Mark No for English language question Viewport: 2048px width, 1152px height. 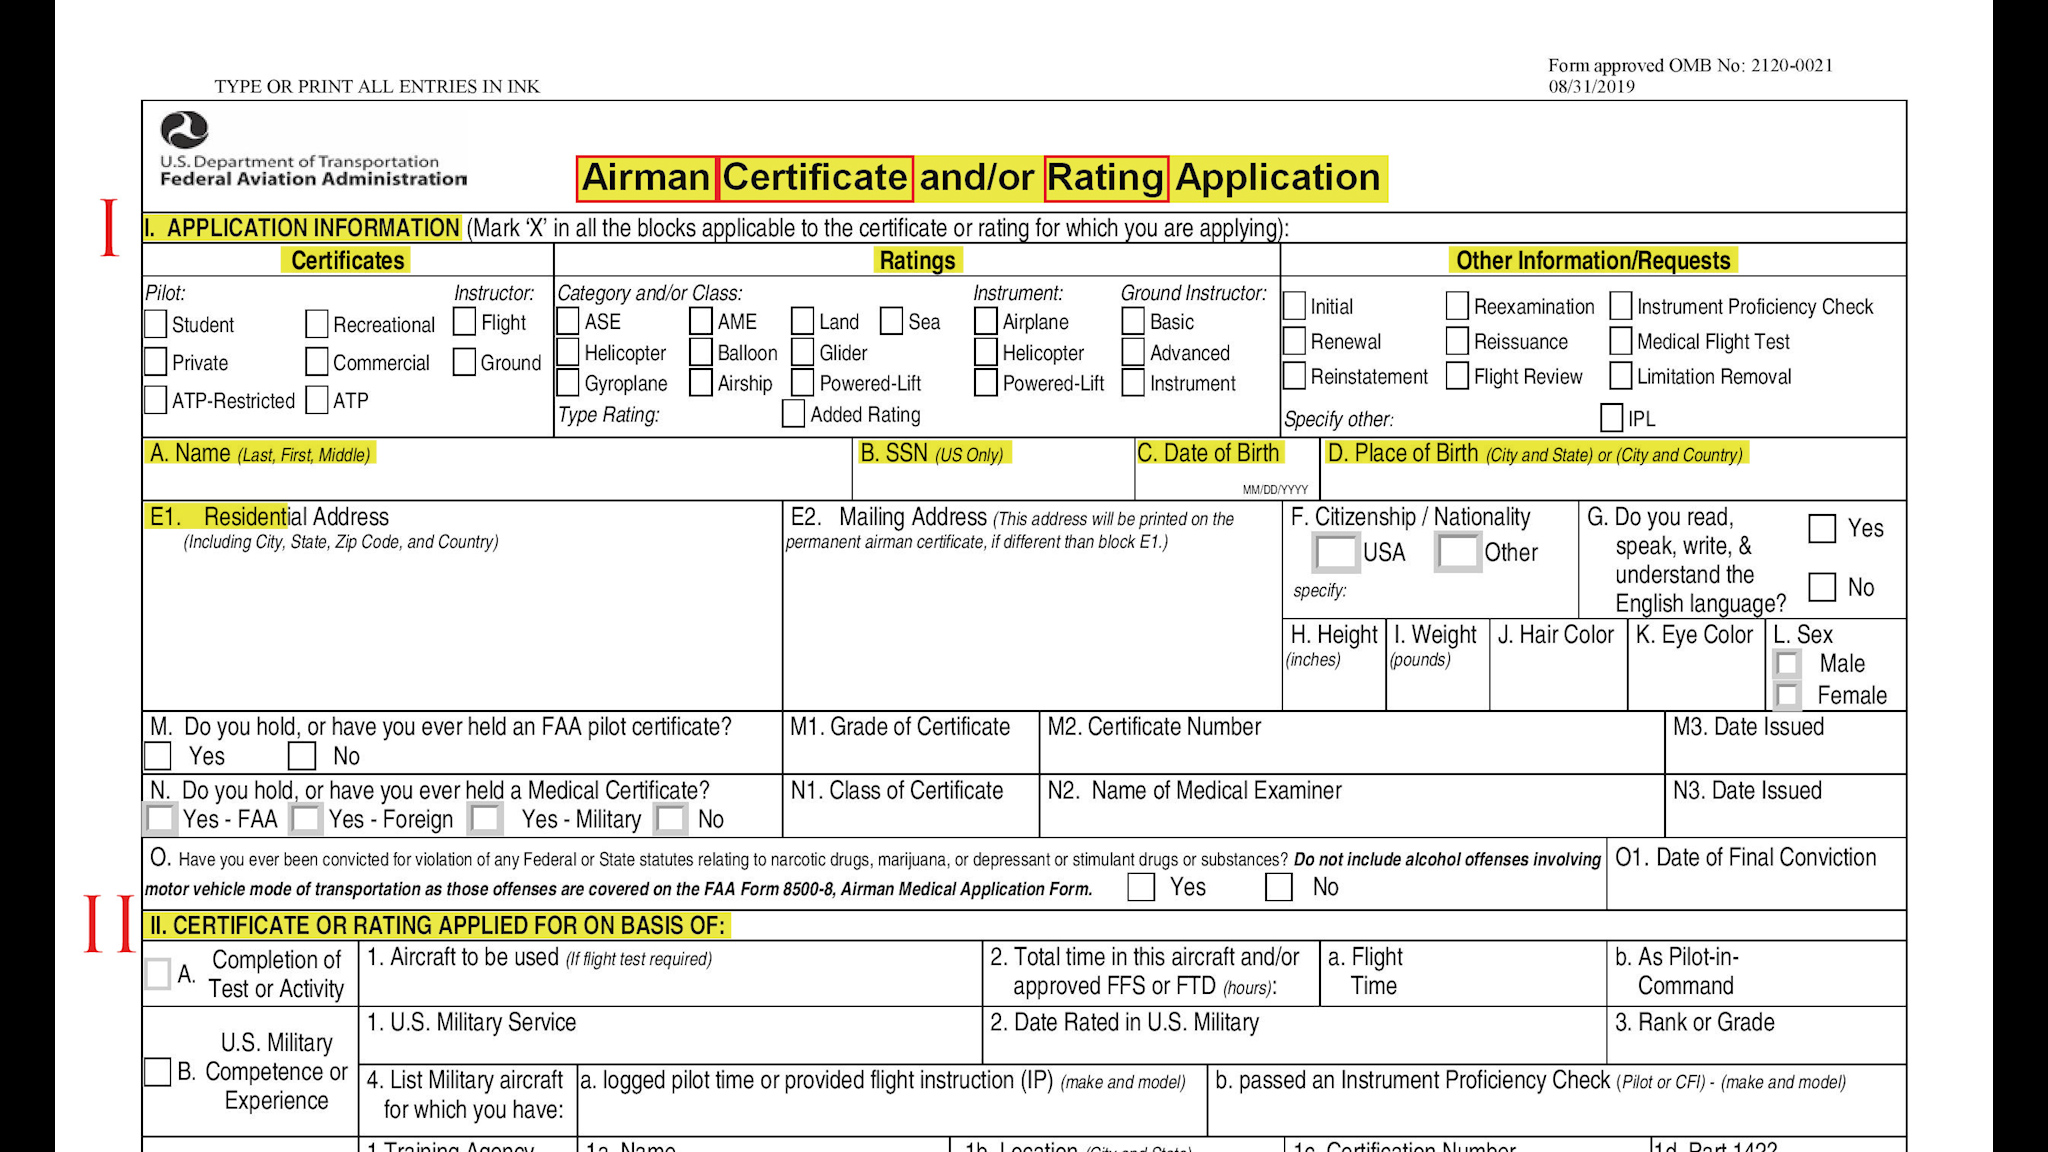[x=1822, y=587]
